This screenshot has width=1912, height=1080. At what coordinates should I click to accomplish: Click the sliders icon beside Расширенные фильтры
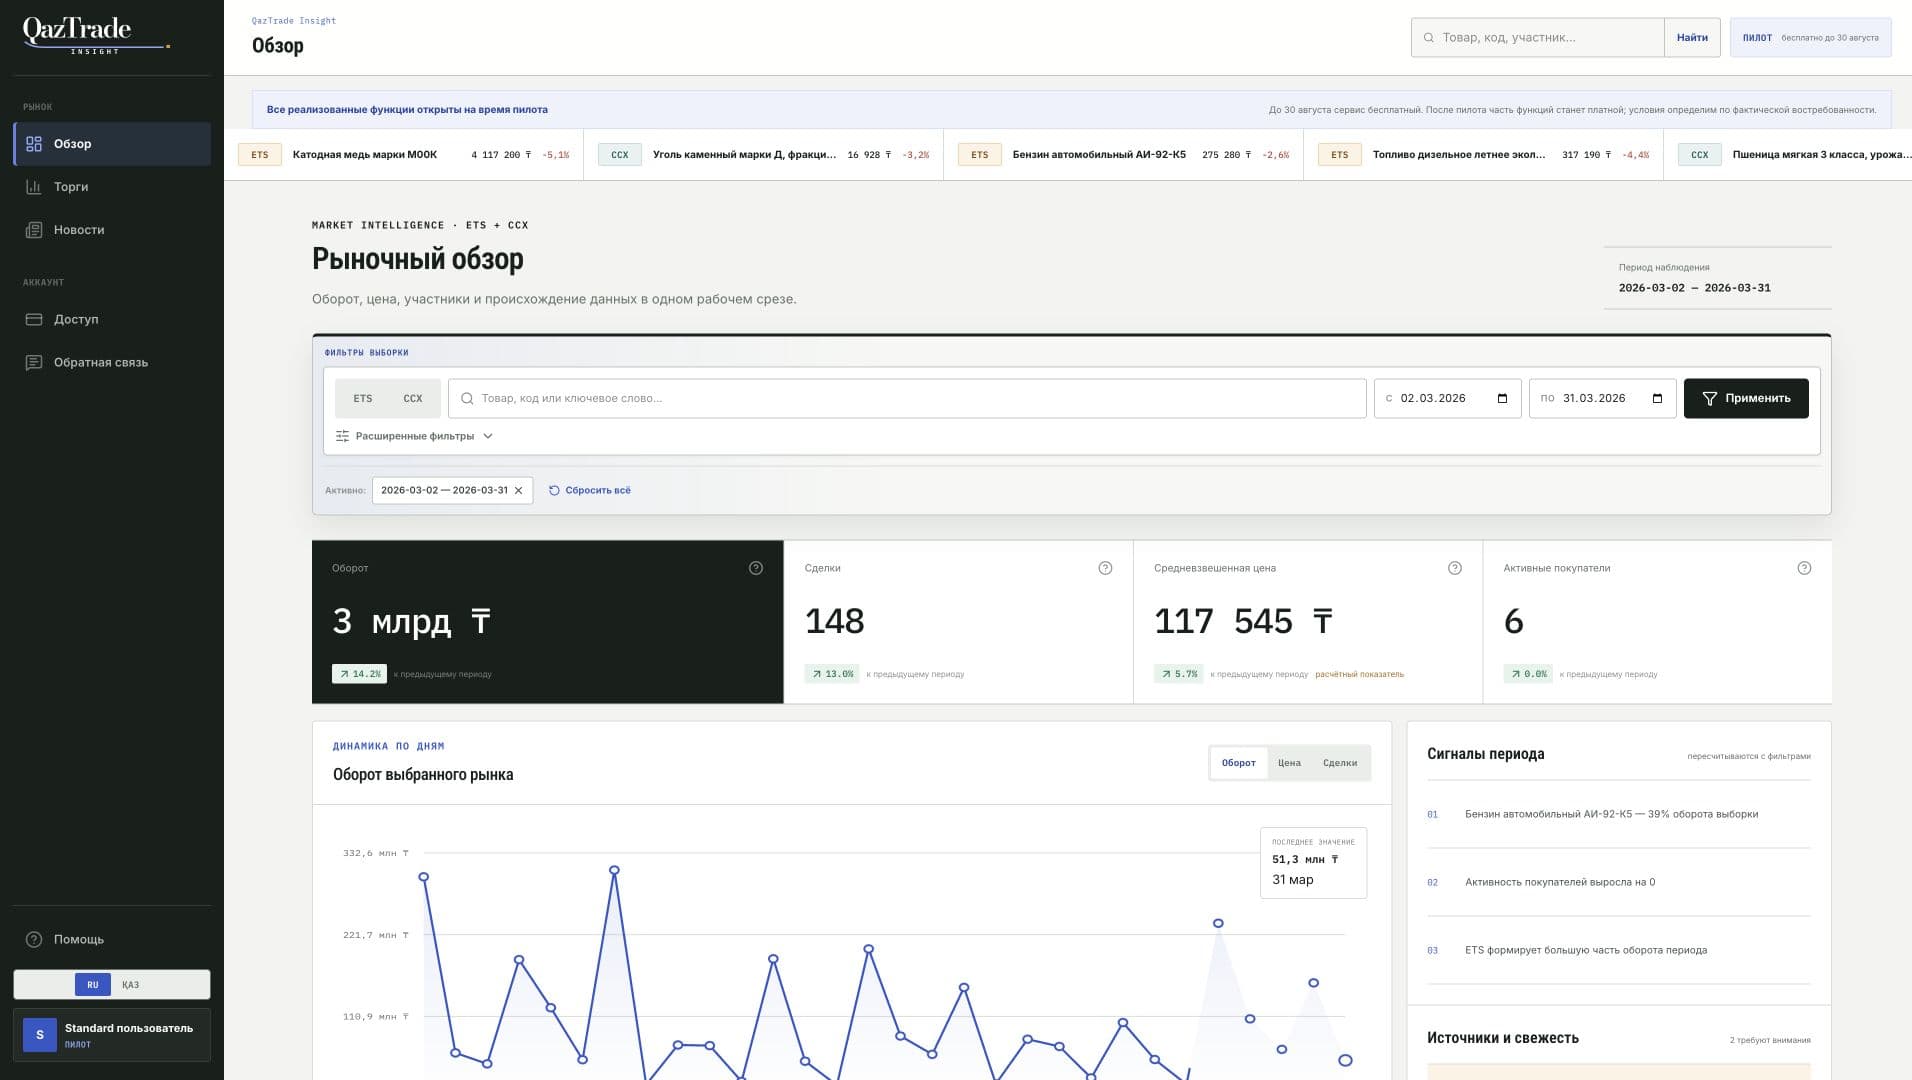tap(342, 437)
